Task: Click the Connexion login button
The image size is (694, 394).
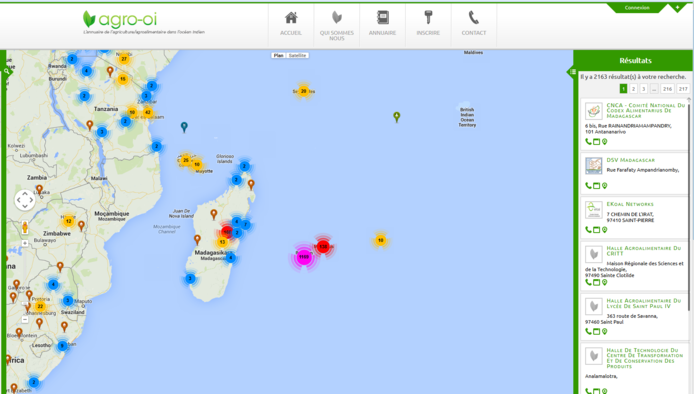Action: (637, 8)
